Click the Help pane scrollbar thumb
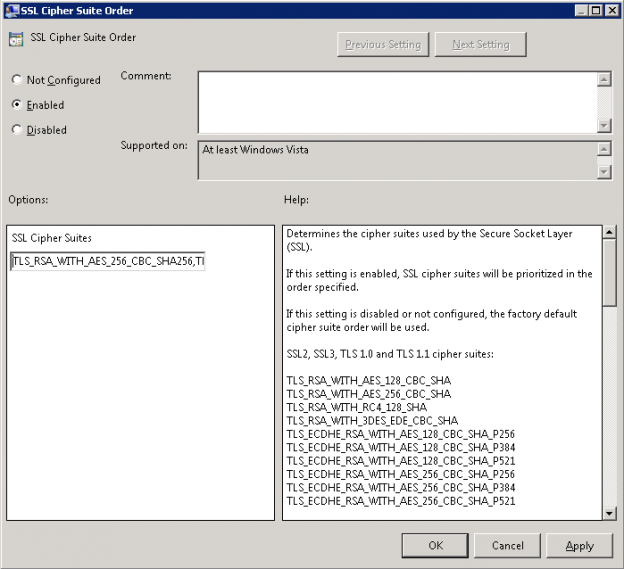The height and width of the screenshot is (569, 624). pos(610,272)
